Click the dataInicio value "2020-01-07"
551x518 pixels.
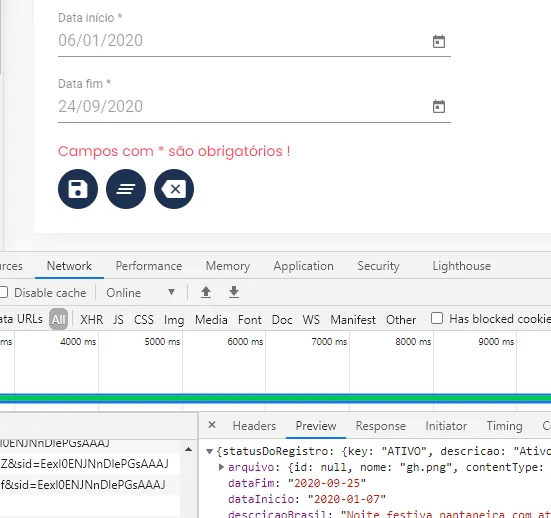[x=346, y=499]
